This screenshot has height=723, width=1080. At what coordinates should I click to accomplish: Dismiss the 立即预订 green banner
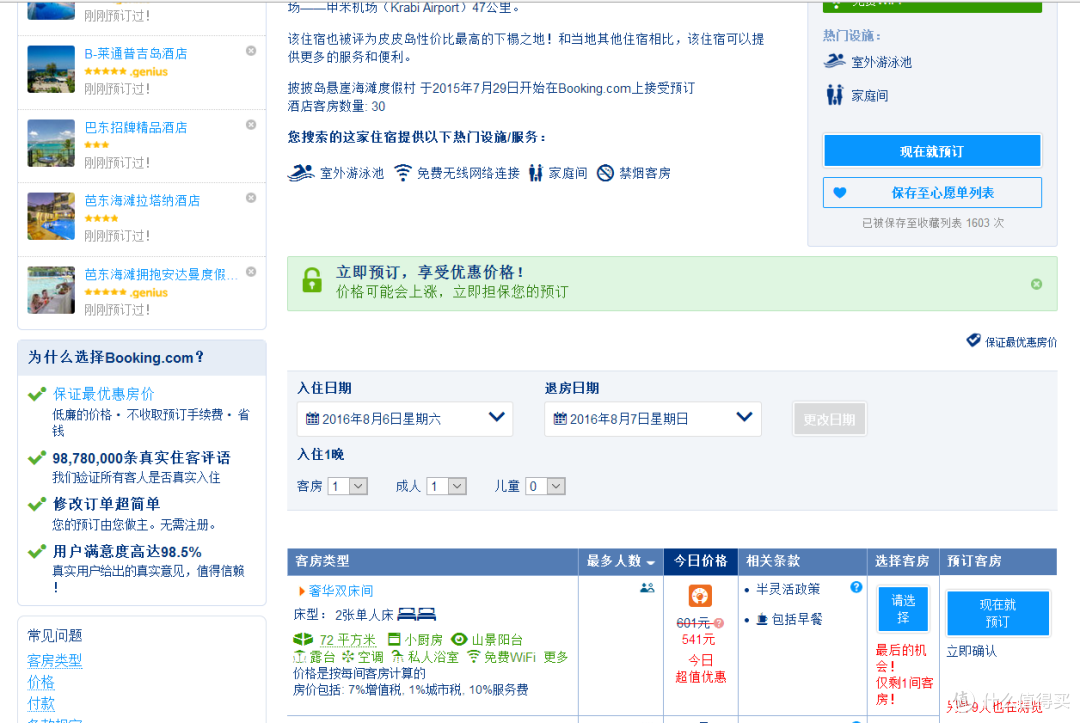[x=1036, y=284]
